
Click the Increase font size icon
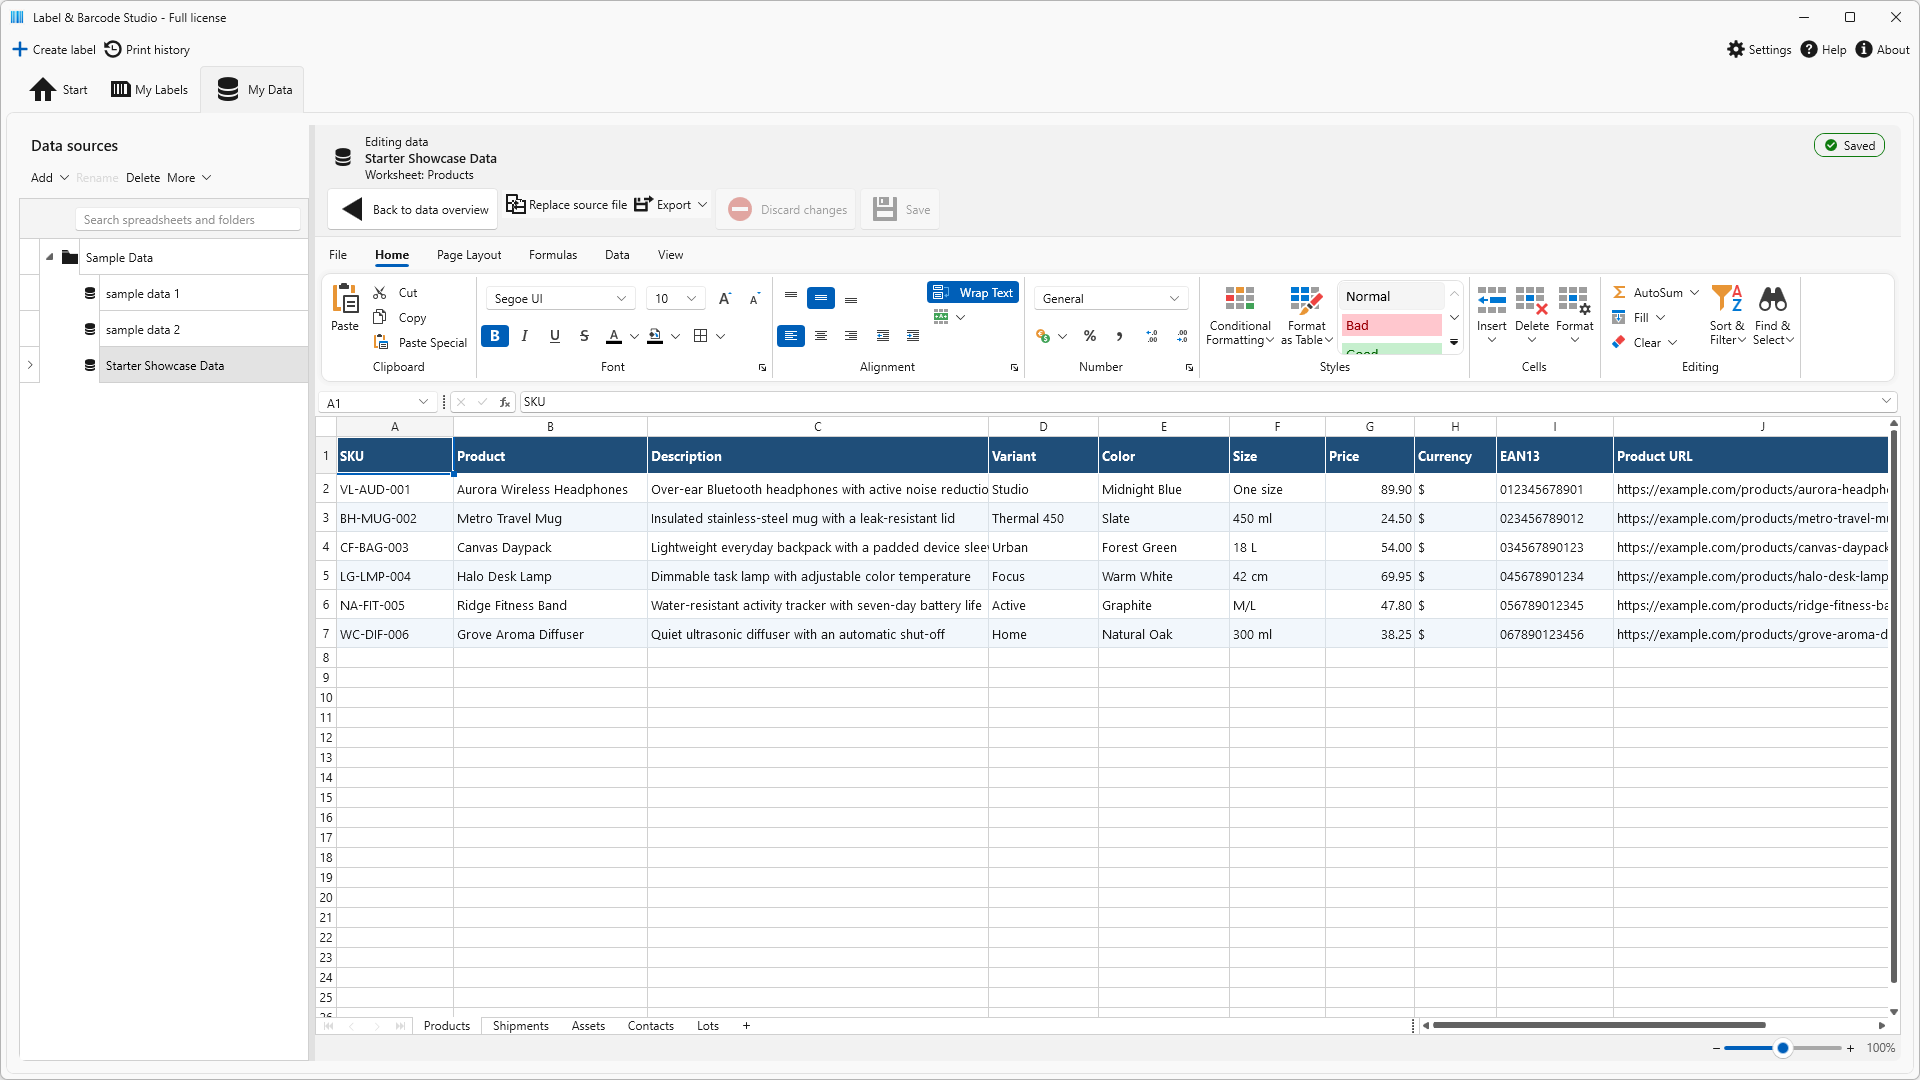click(725, 298)
